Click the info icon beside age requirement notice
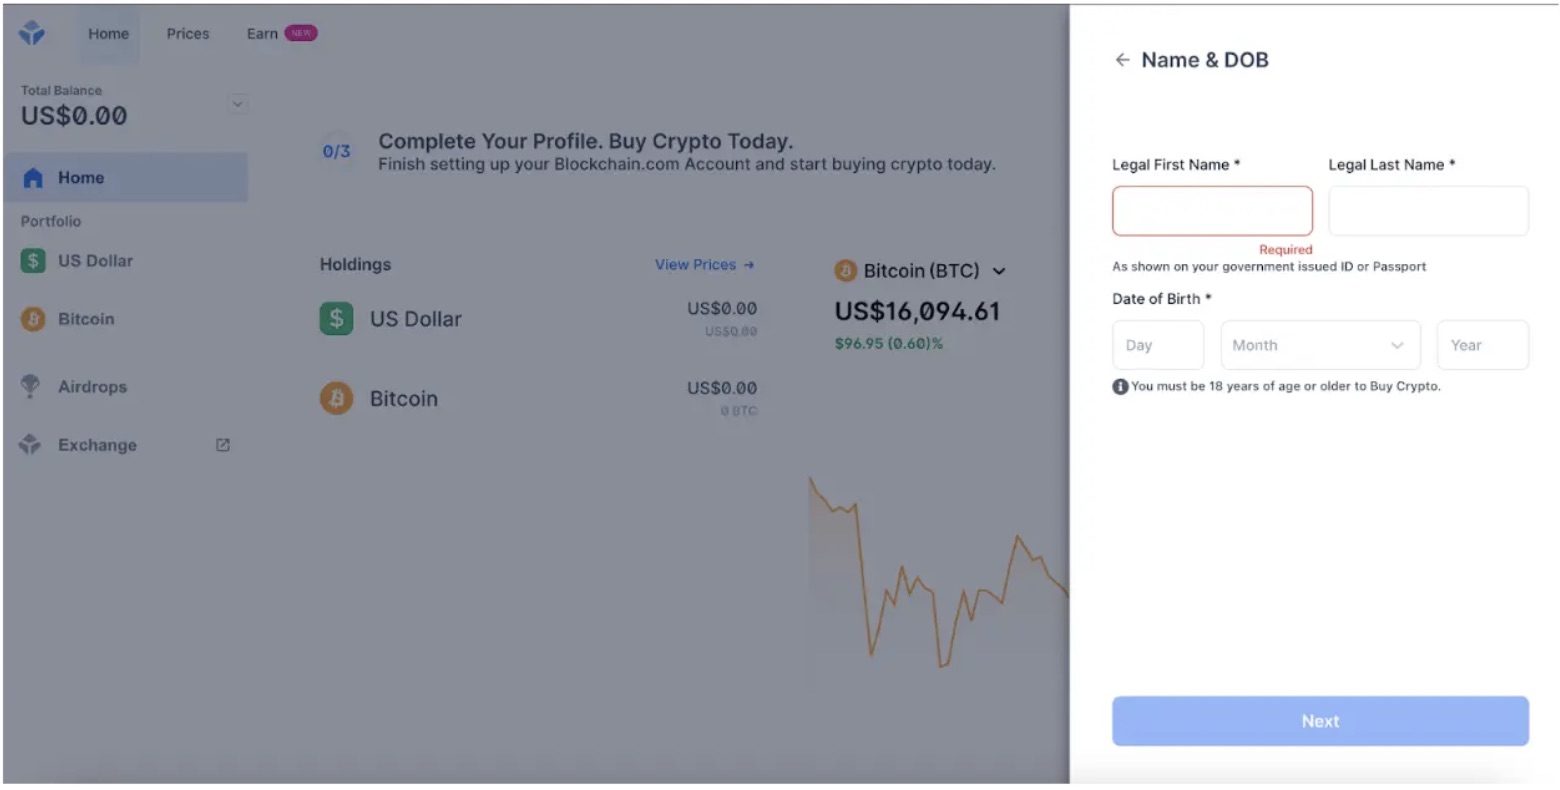The image size is (1560, 790). [x=1119, y=385]
